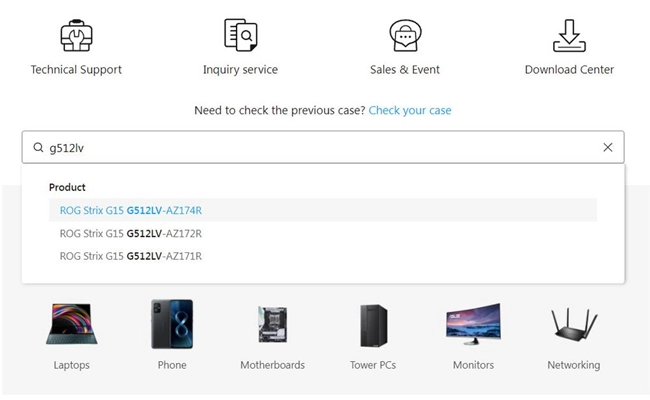Screen dimensions: 650x400
Task: Select the Laptops category icon
Action: [71, 324]
